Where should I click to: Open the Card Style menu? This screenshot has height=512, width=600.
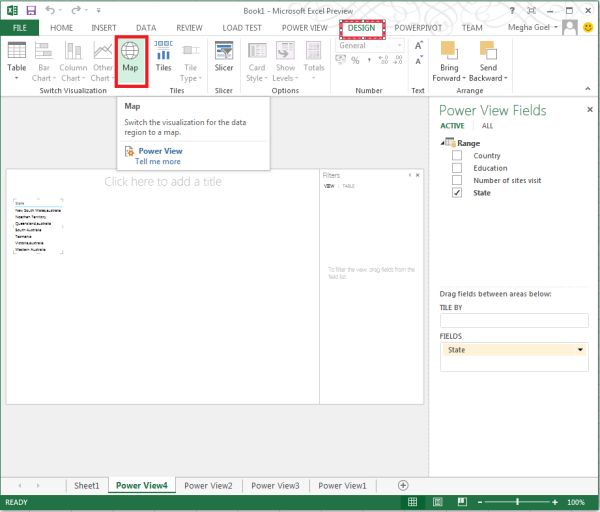257,61
